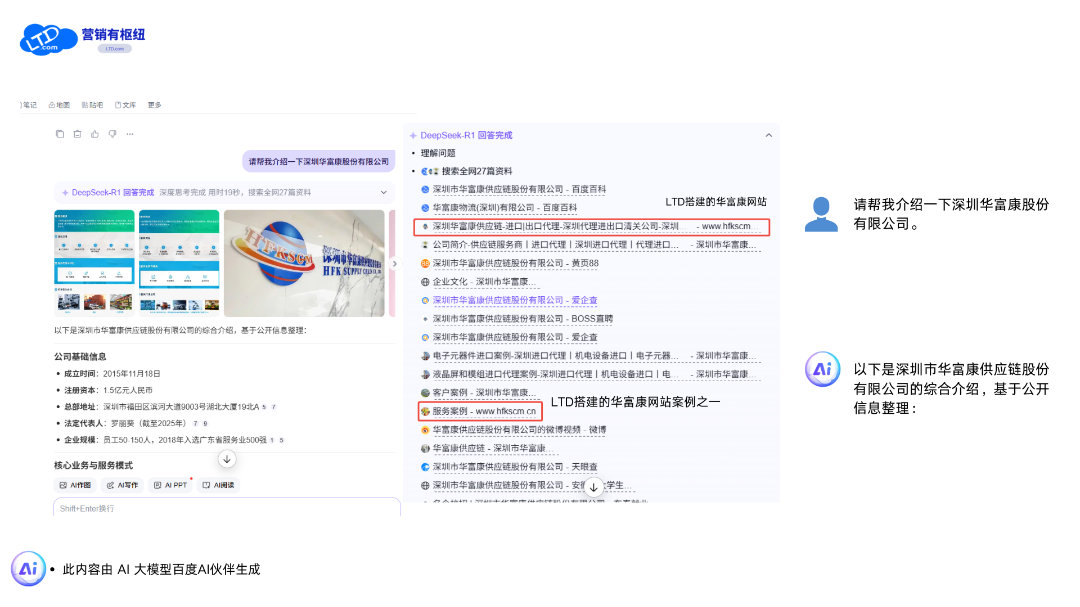The height and width of the screenshot is (607, 1080).
Task: Click the trash delete icon
Action: 77,134
